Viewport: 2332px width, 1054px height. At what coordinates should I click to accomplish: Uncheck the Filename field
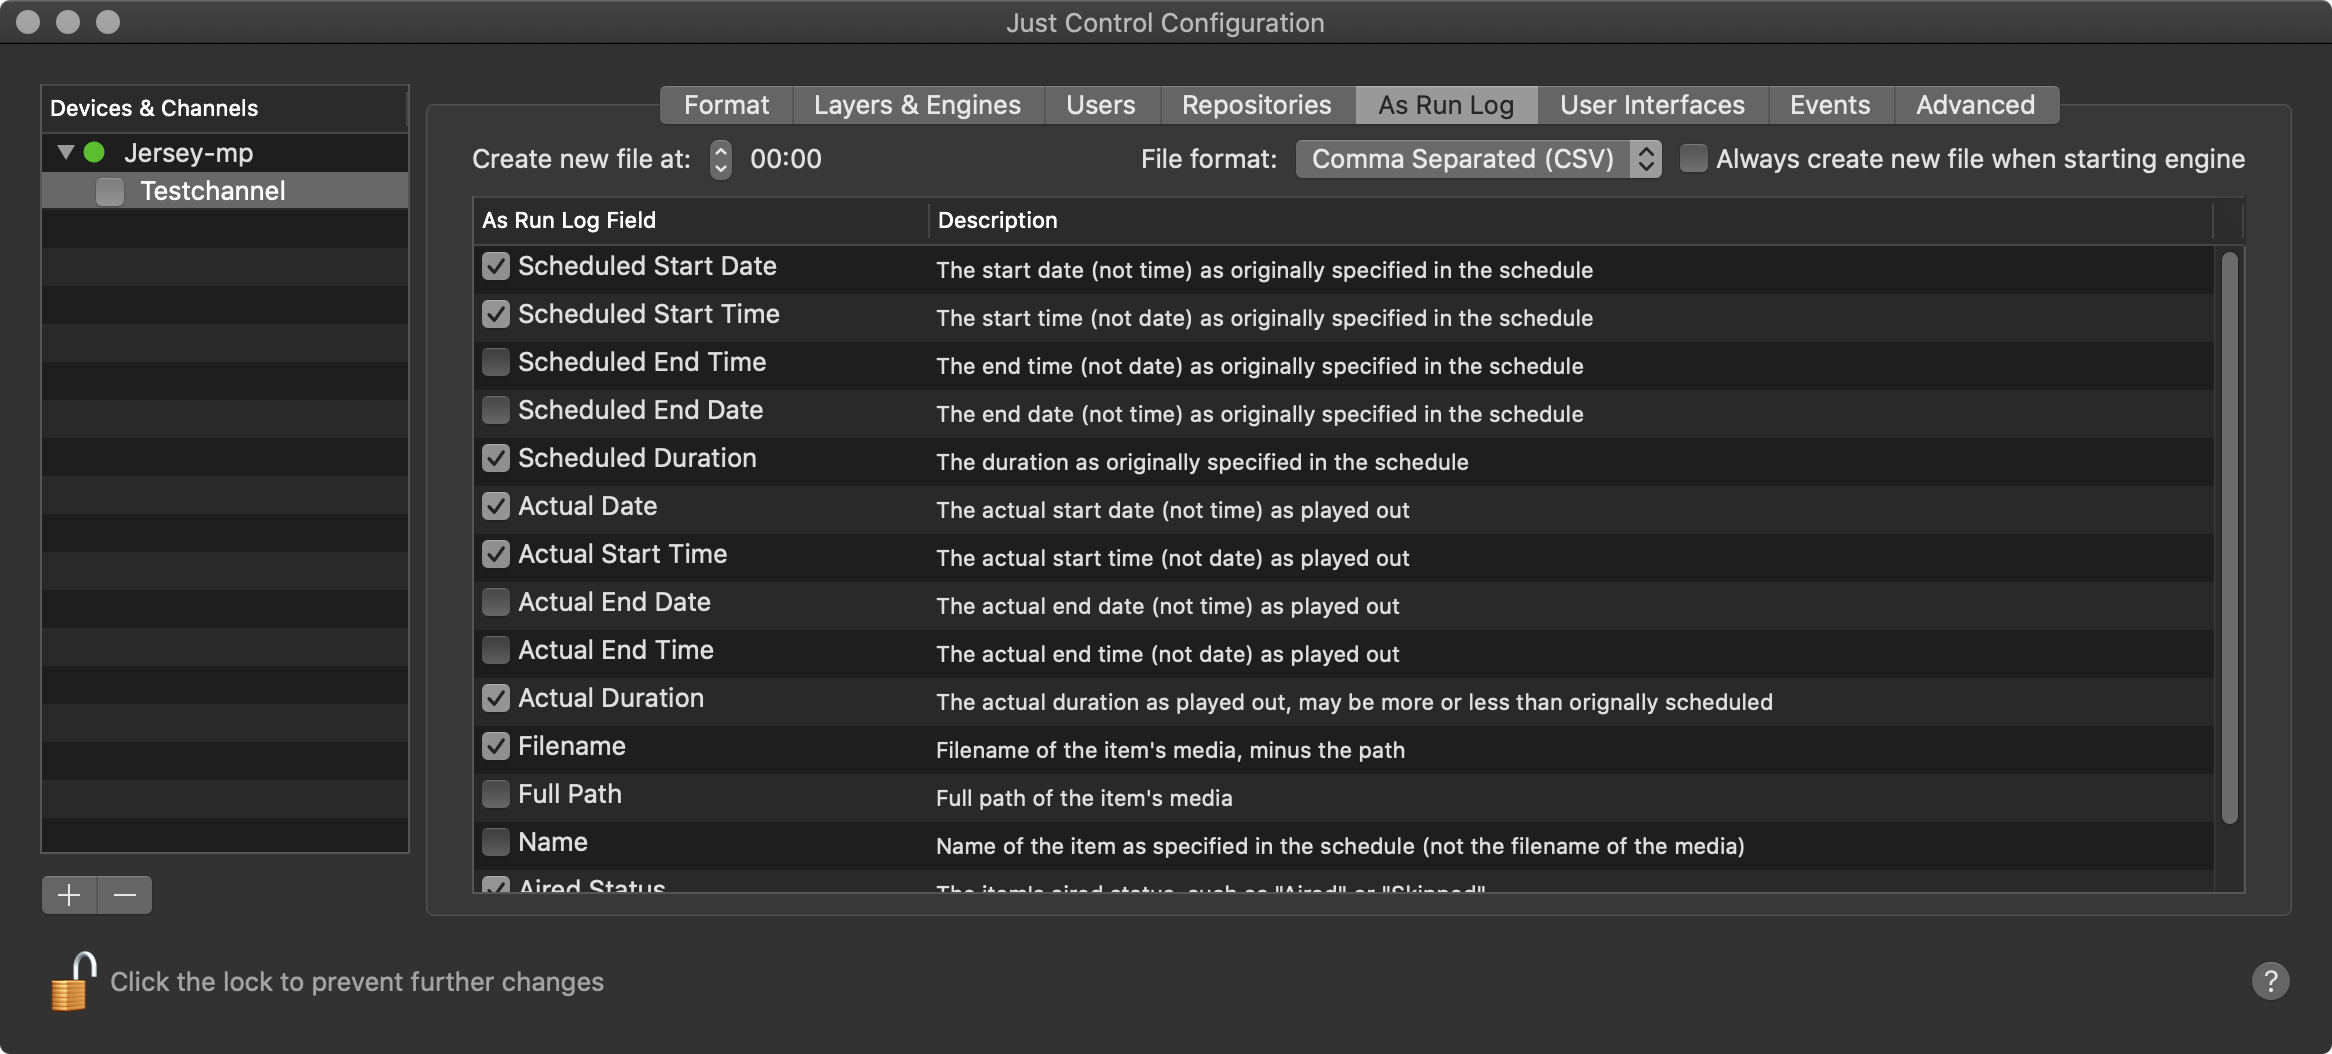pos(496,746)
